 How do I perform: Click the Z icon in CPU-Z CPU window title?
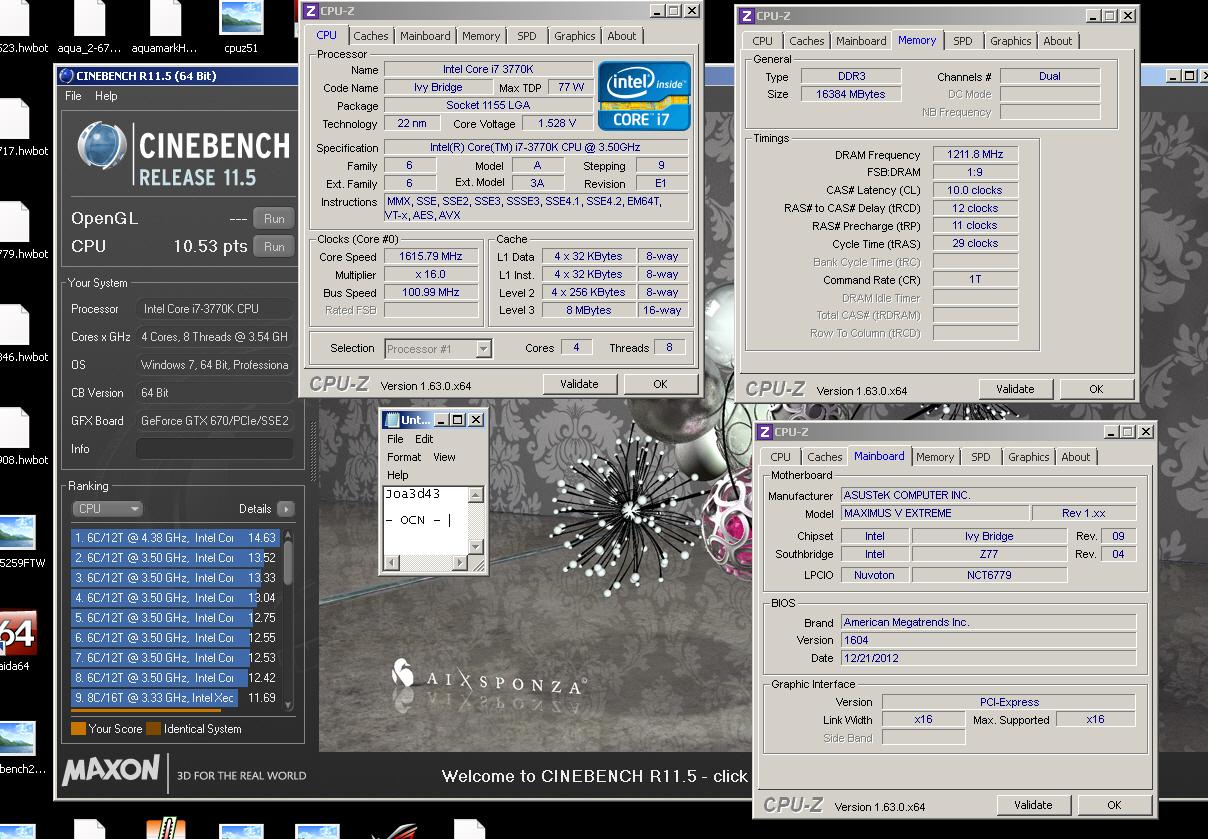click(311, 11)
